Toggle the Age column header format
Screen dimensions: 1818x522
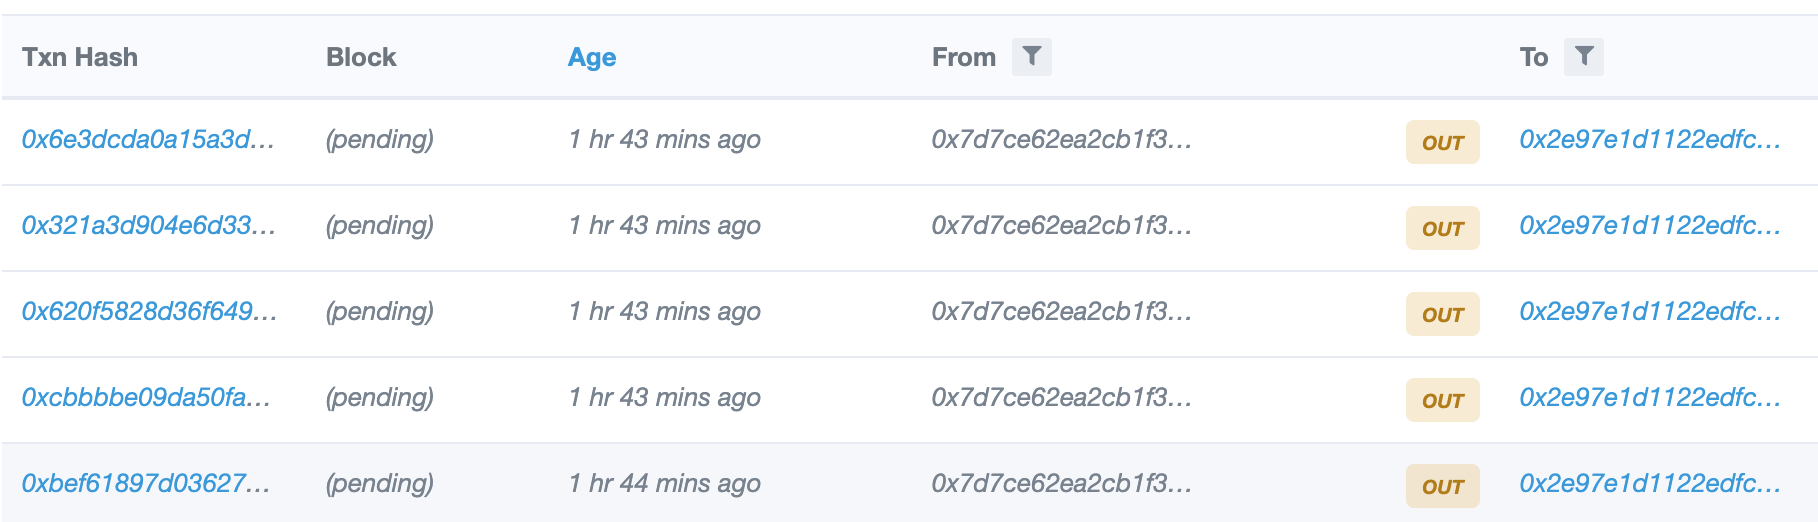[592, 58]
